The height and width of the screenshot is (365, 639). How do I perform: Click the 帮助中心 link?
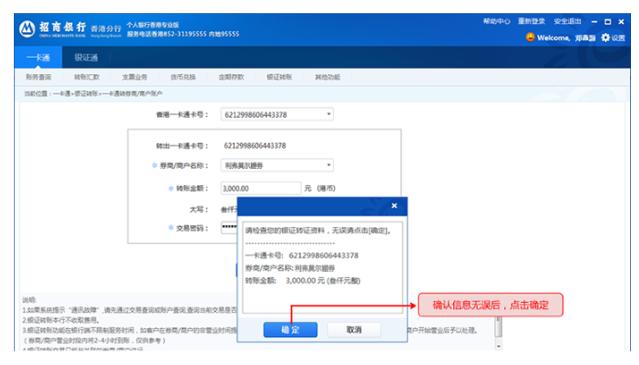pos(496,21)
